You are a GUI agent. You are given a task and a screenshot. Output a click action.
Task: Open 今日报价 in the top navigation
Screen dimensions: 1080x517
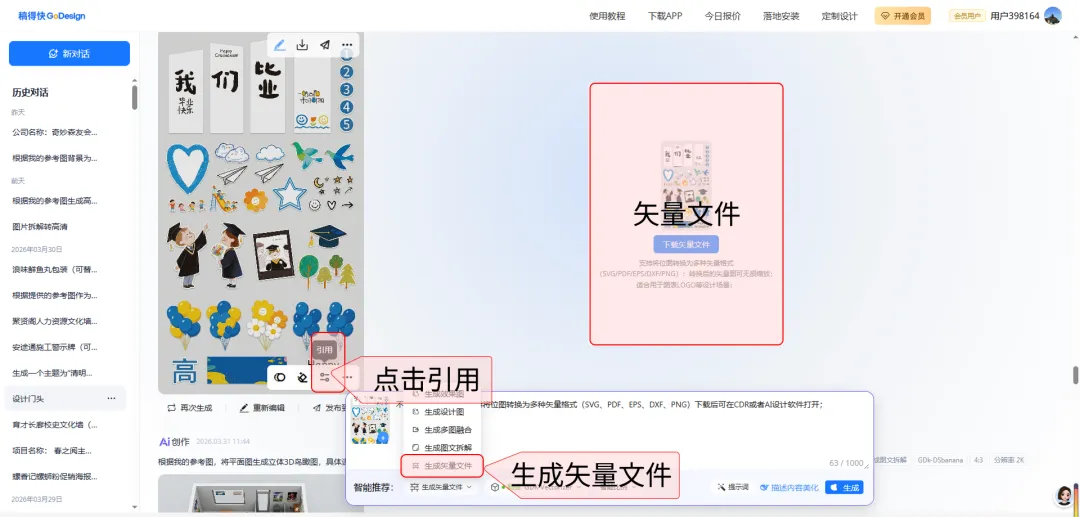[723, 16]
